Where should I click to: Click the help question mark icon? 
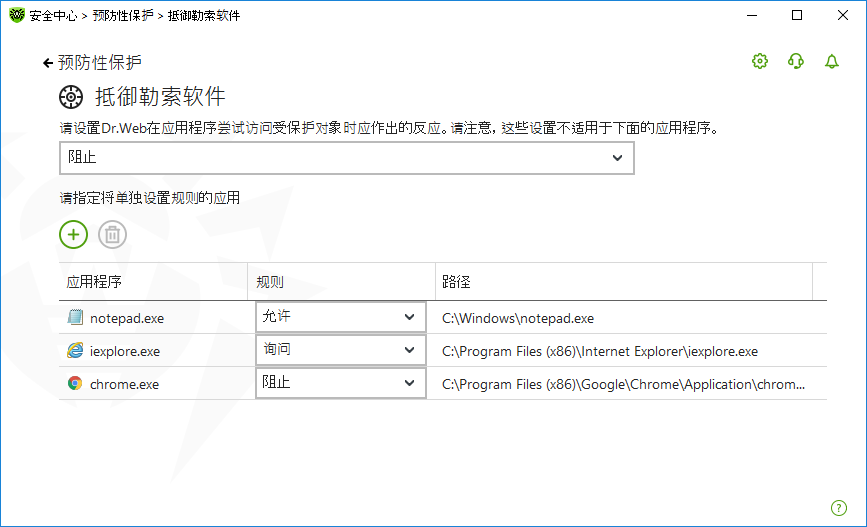(839, 507)
